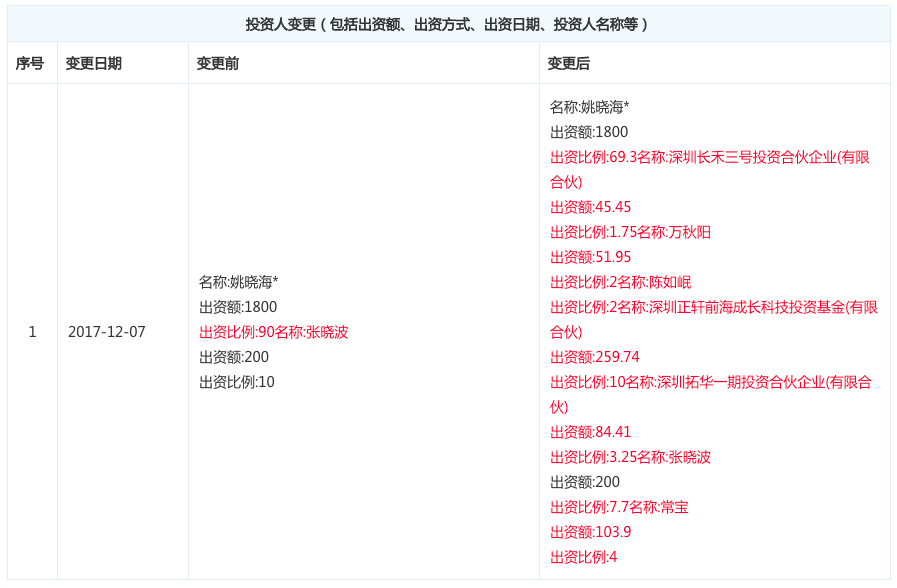Screen dimensions: 897x588
Task: Click red value 出资额:84.41
Action: (590, 432)
